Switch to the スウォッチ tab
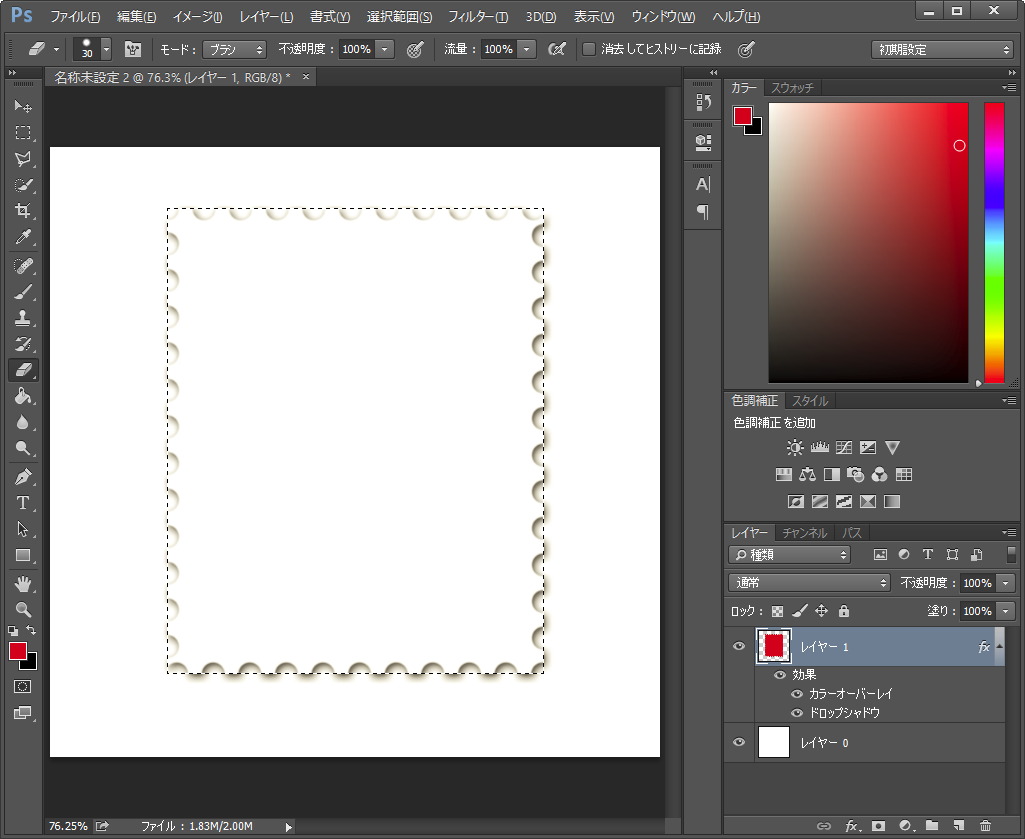The width and height of the screenshot is (1025, 839). point(792,88)
